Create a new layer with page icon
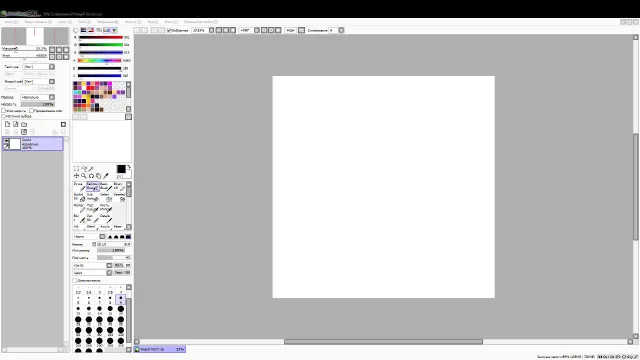The width and height of the screenshot is (640, 360). (7, 124)
